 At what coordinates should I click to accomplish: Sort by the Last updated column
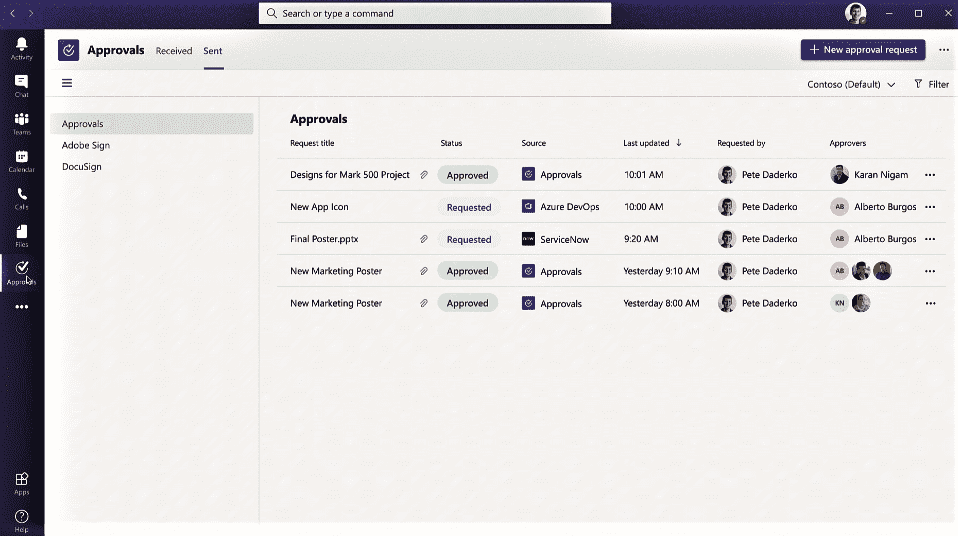[652, 143]
